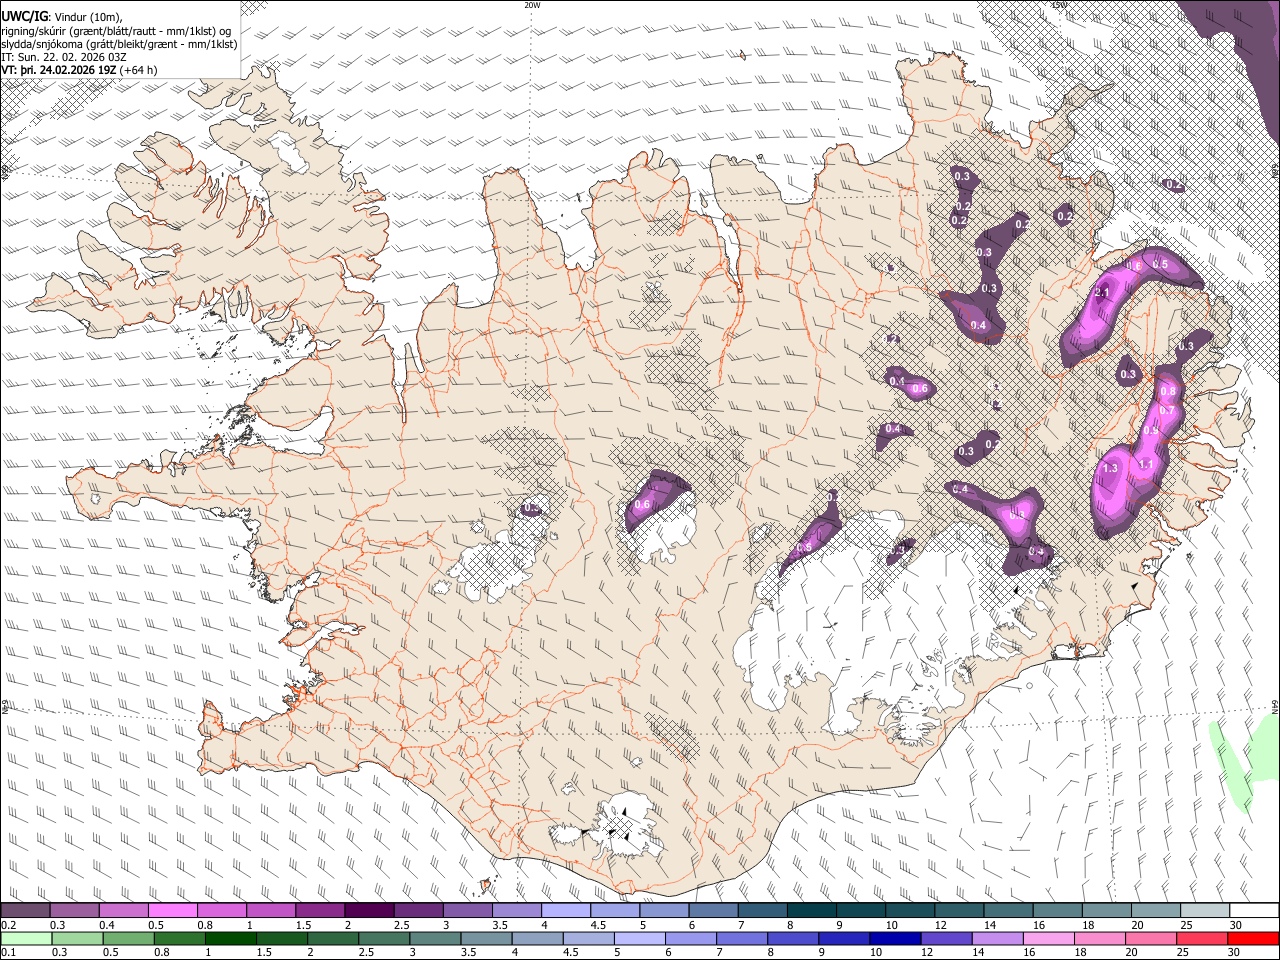The height and width of the screenshot is (960, 1280).
Task: Click the 0.5 precipitation value on the map
Action: pos(1160,264)
